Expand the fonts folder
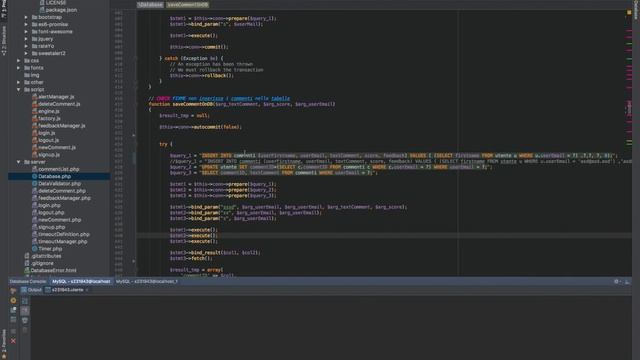This screenshot has height=360, width=640. [18, 68]
